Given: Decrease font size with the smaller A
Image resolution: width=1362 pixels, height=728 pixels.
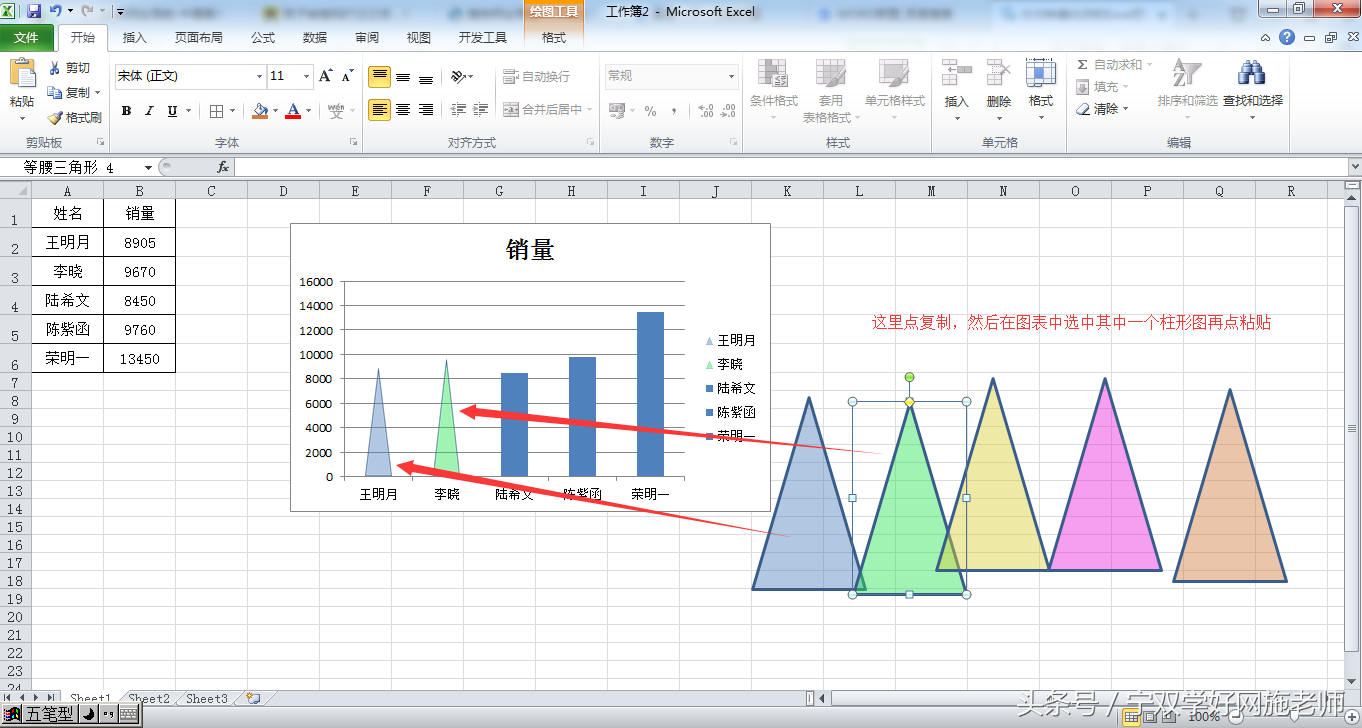Looking at the screenshot, I should point(347,76).
